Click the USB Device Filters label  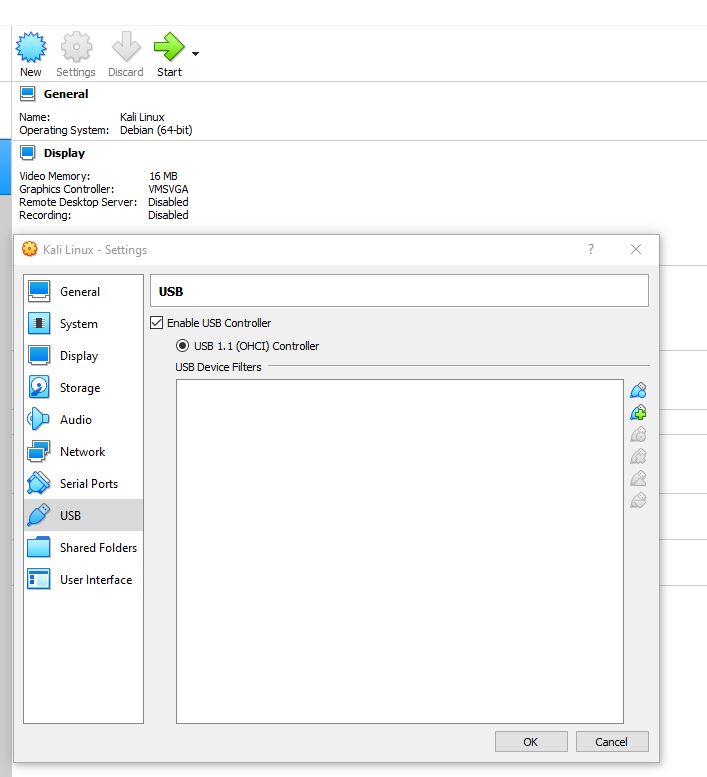coord(218,367)
